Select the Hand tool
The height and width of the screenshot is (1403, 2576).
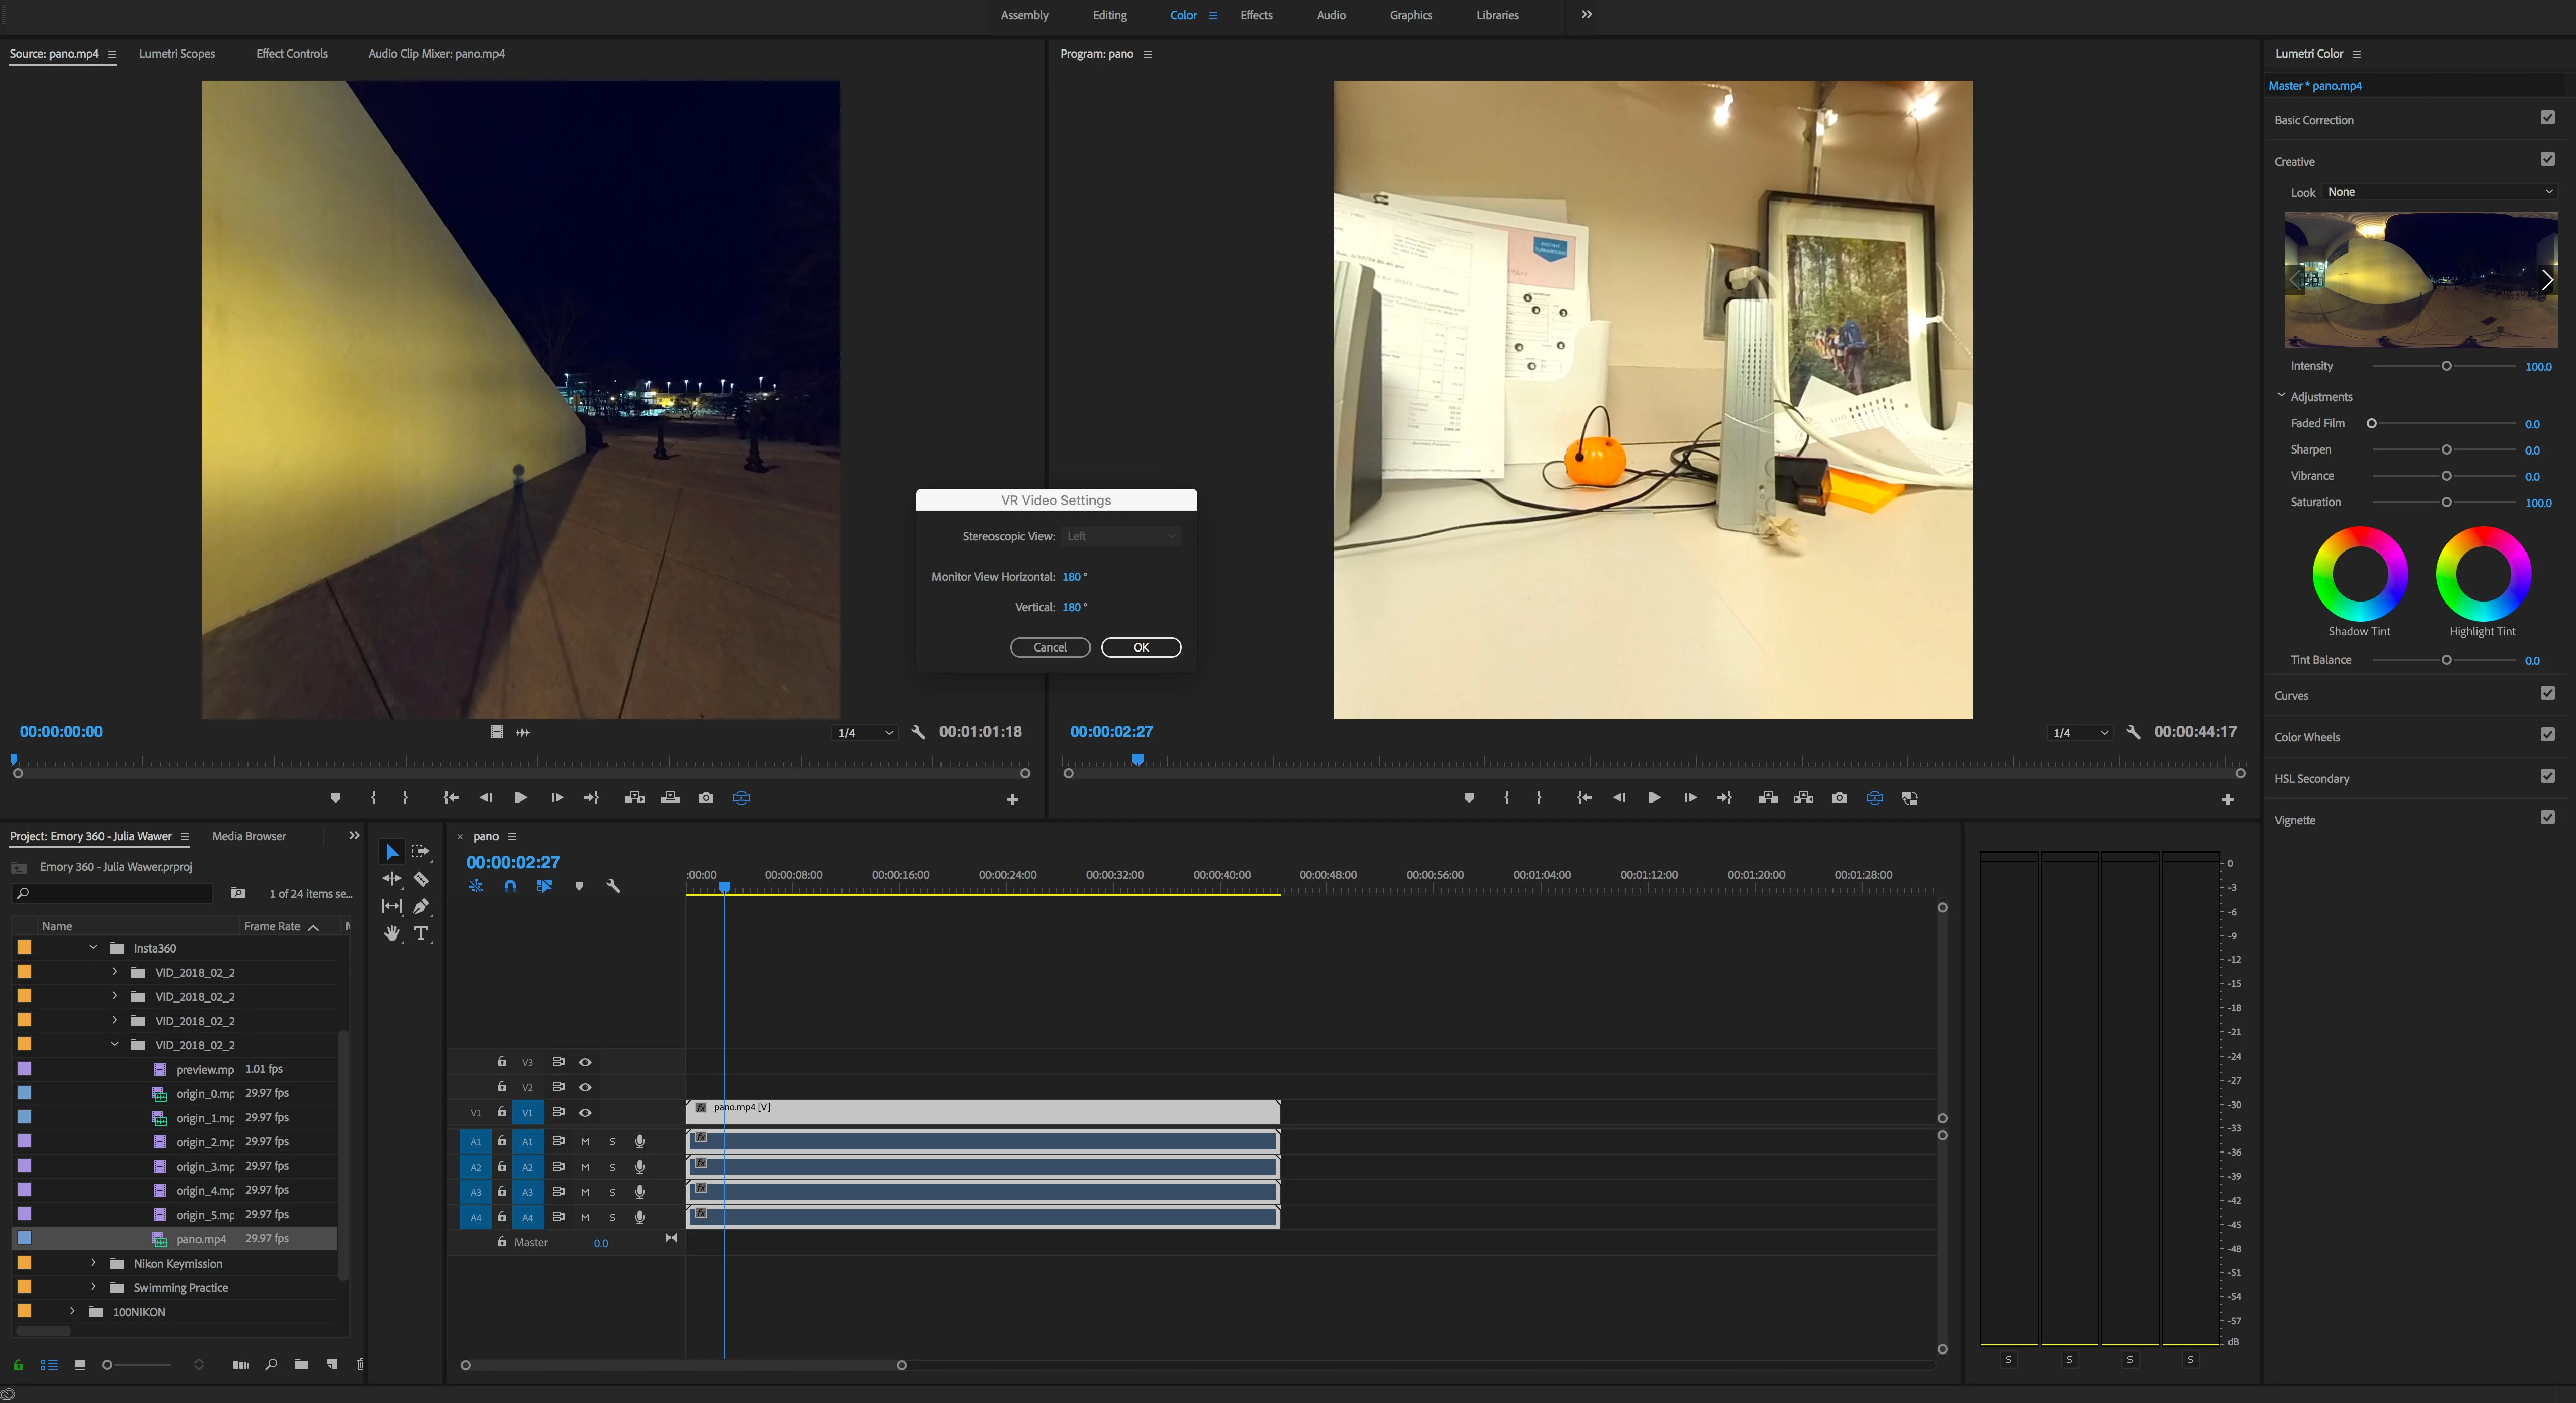click(x=392, y=933)
